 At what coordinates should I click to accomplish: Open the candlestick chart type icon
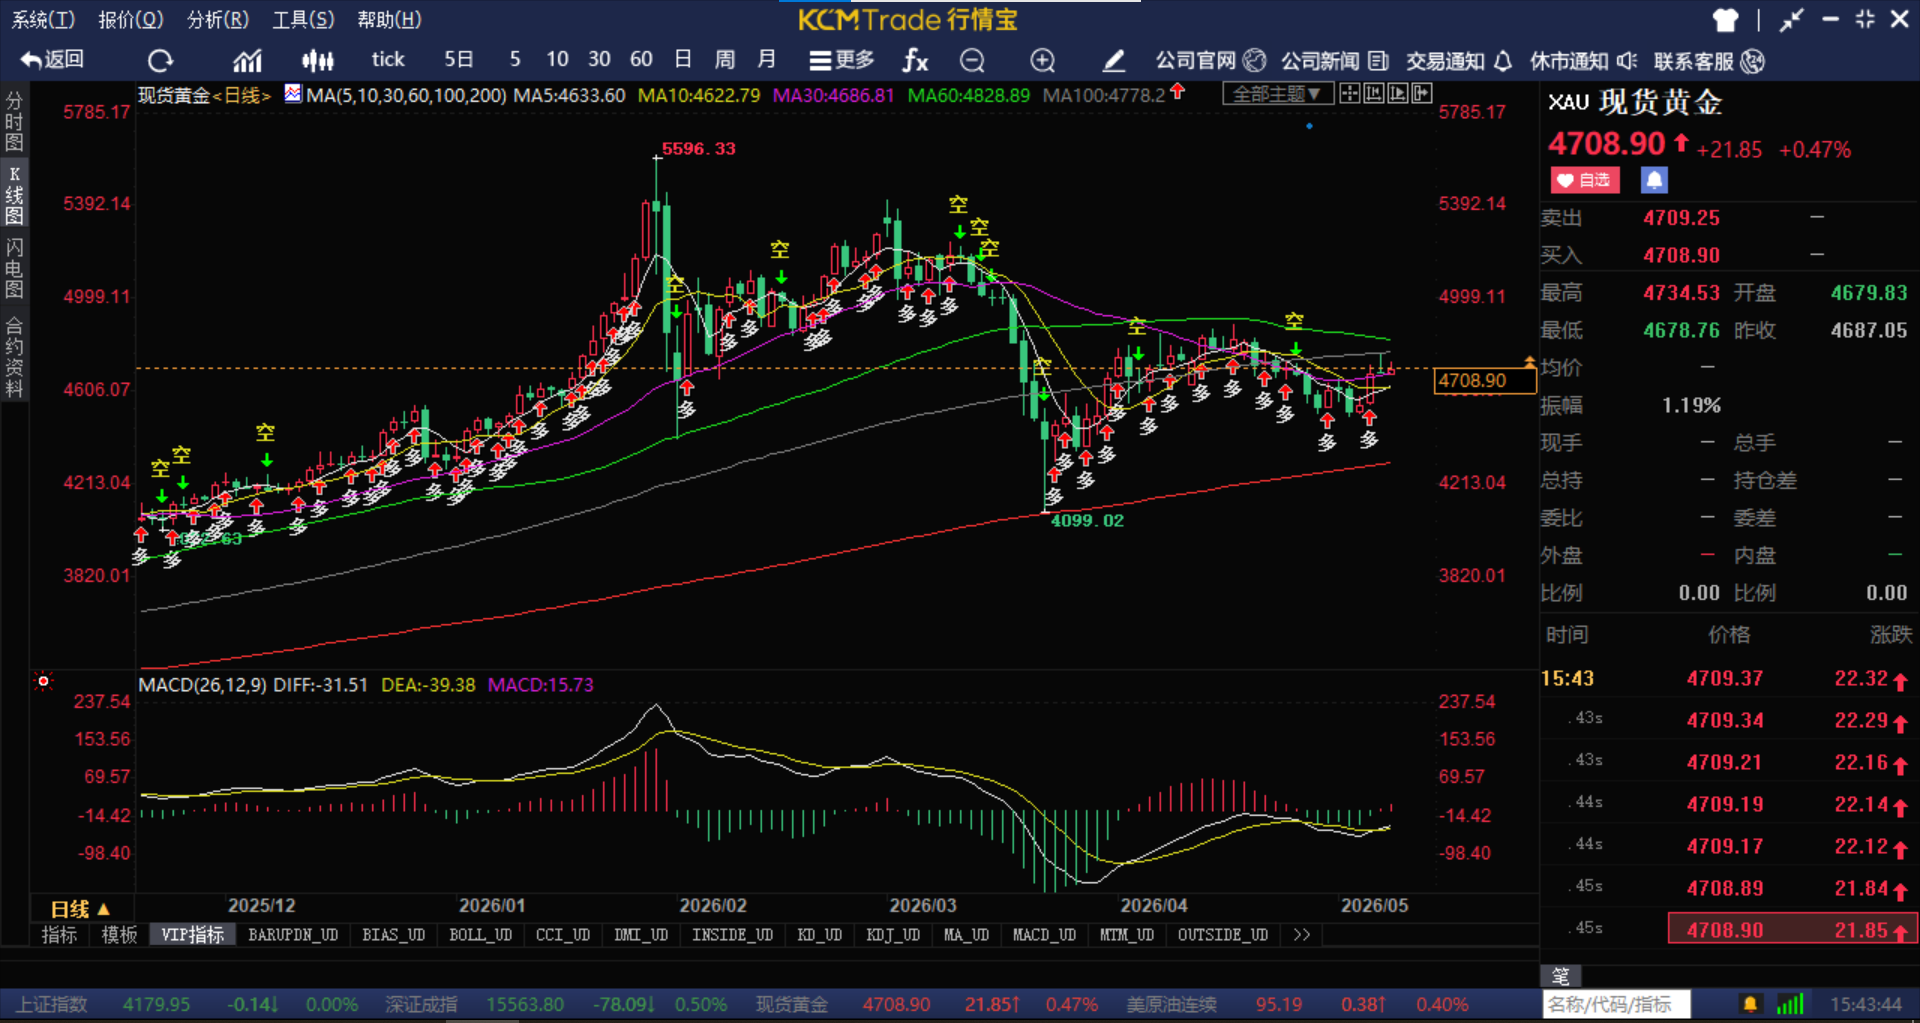(318, 61)
